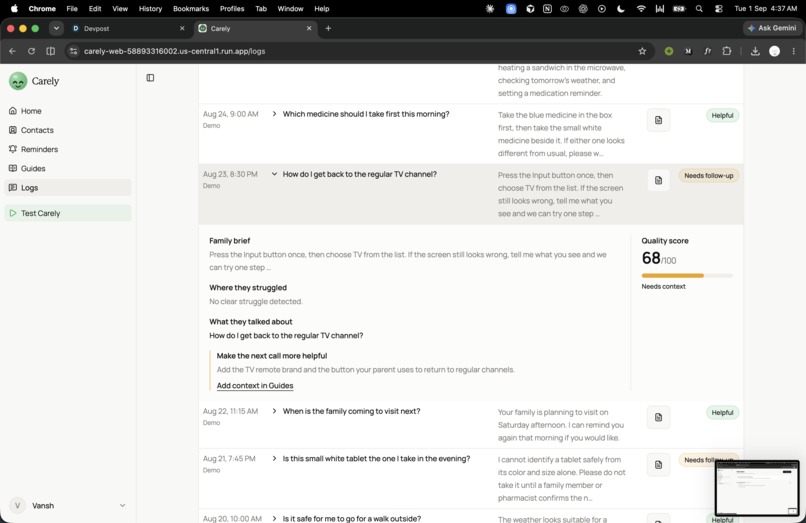Open Contacts in the sidebar
806x523 pixels.
click(68, 130)
